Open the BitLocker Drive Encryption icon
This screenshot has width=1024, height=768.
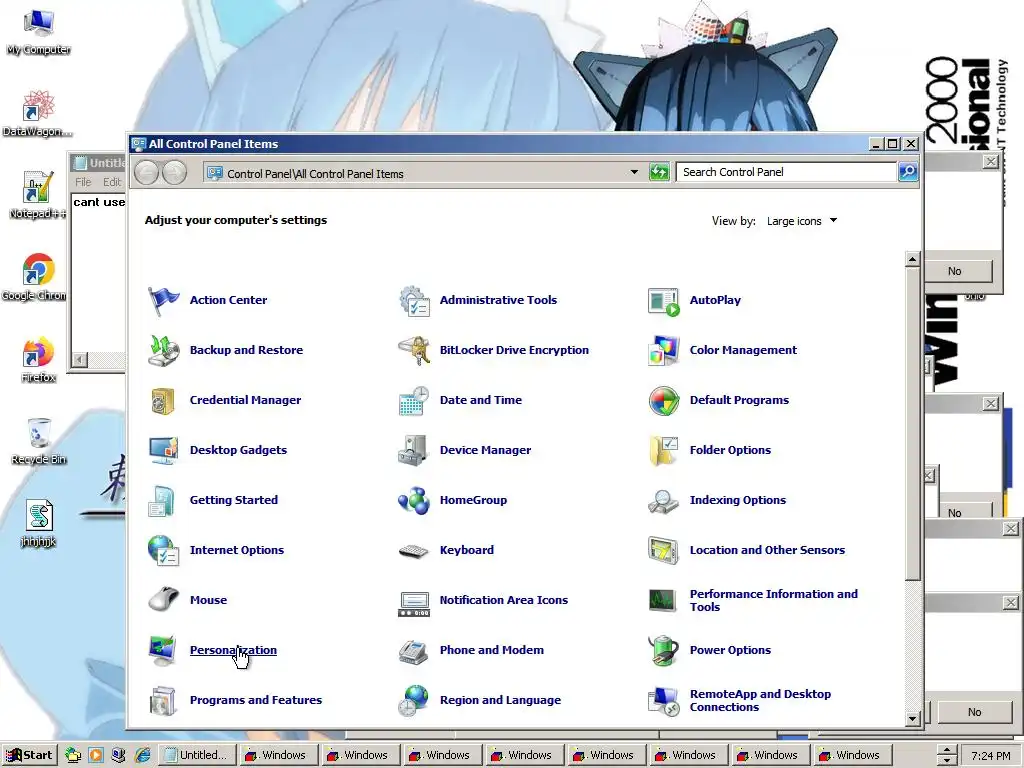pyautogui.click(x=414, y=351)
